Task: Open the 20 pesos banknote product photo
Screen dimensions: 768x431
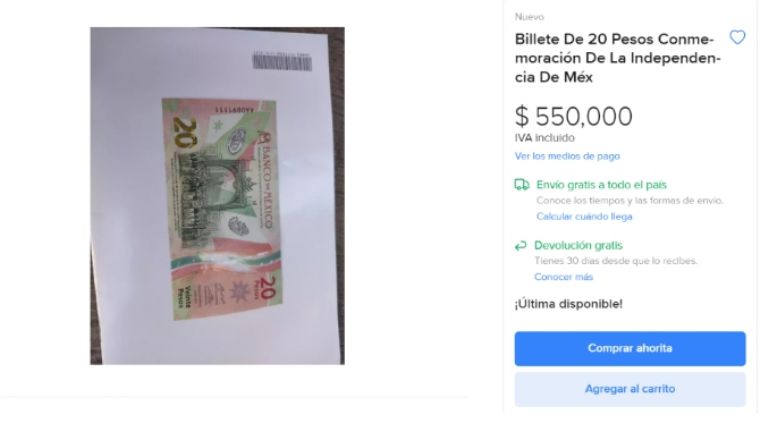Action: [217, 195]
